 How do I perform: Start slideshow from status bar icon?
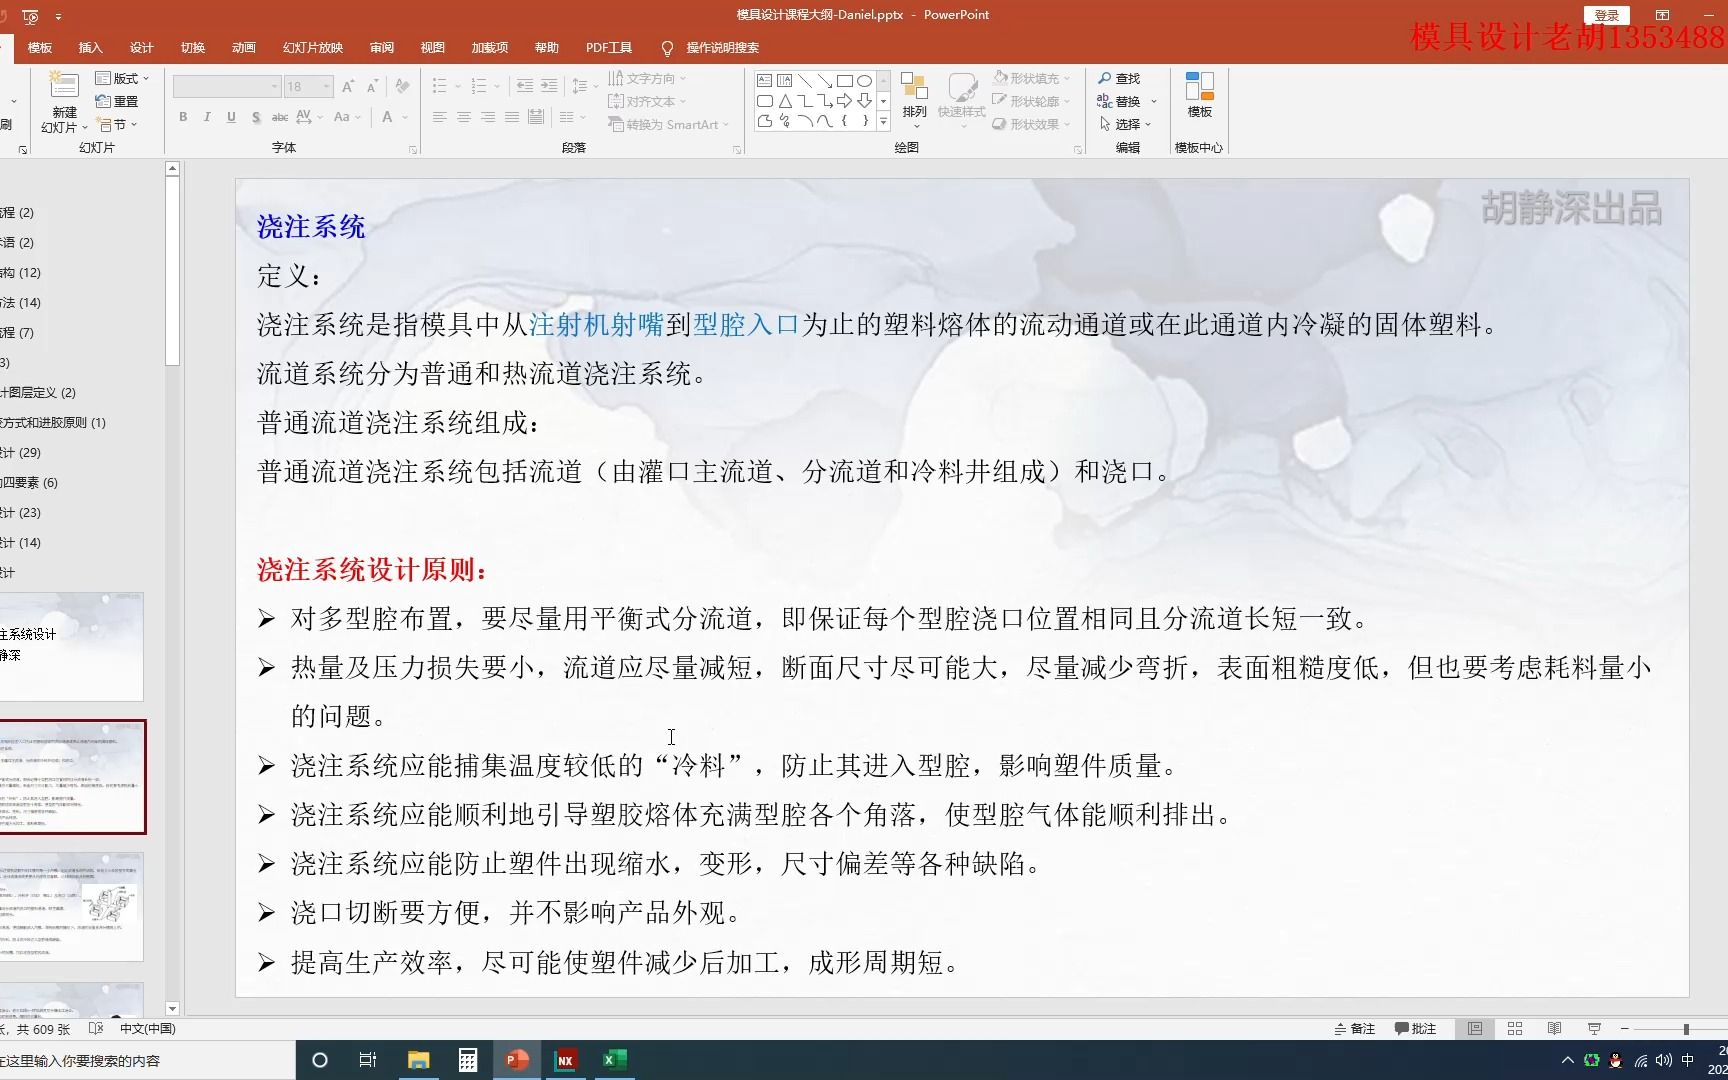[1592, 1028]
